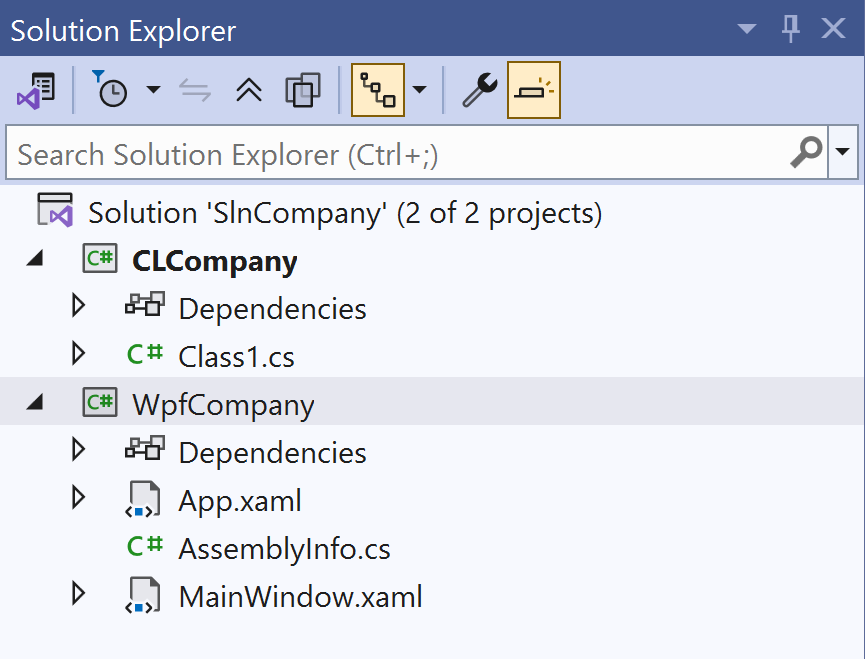865x659 pixels.
Task: Open Properties with the wrench icon
Action: 479,90
